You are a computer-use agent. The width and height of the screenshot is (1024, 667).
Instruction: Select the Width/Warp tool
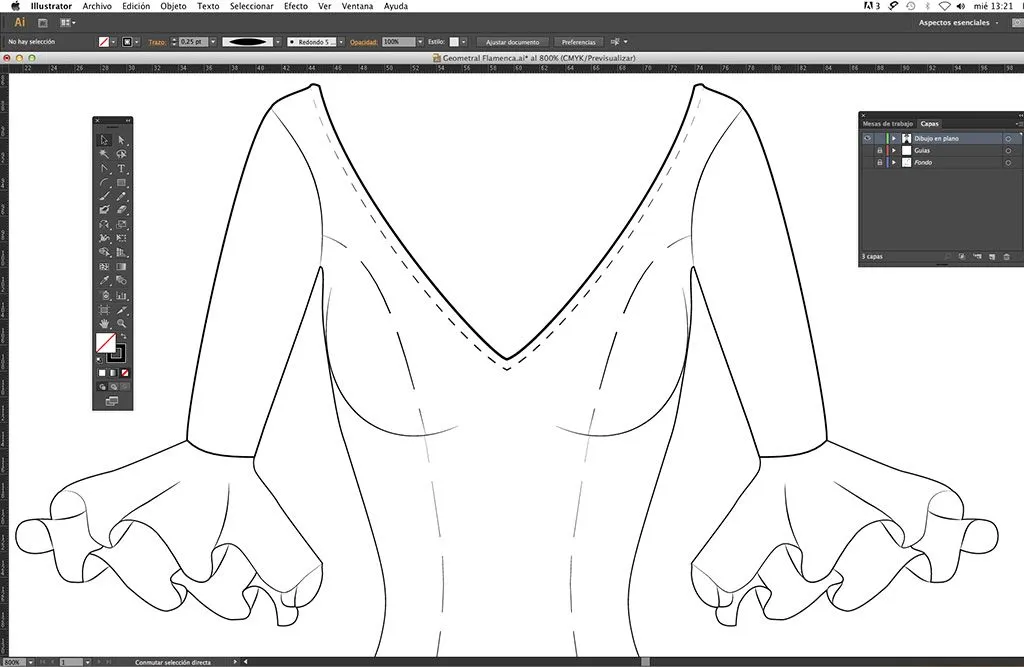[x=104, y=238]
